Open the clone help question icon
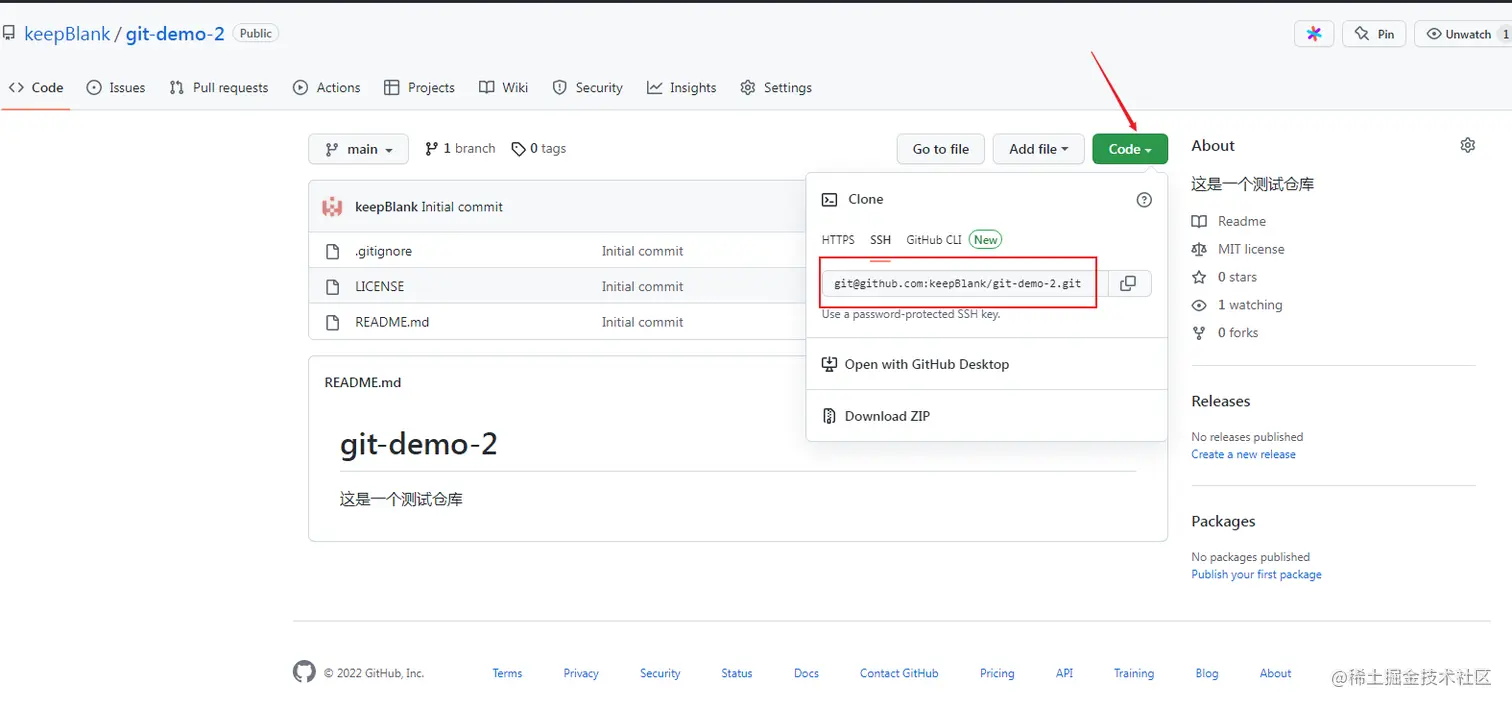 click(1144, 200)
